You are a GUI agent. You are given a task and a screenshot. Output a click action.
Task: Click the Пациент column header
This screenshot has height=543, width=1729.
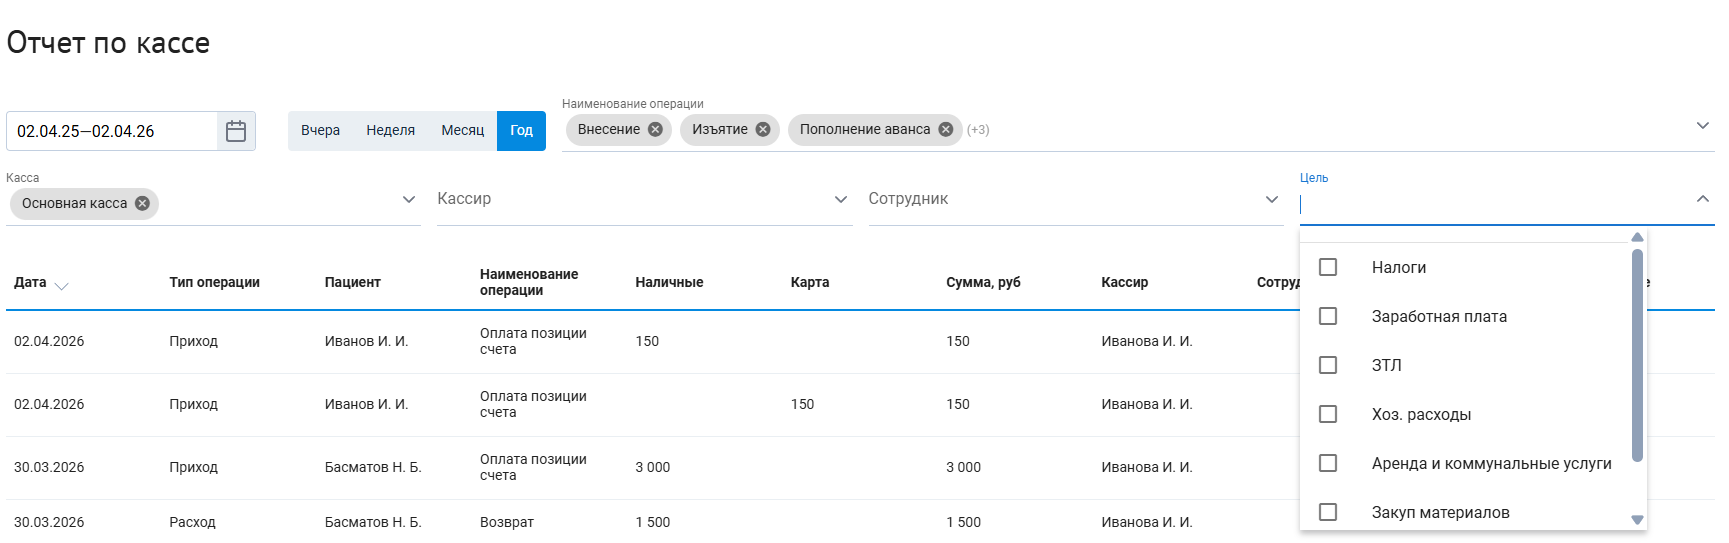click(x=353, y=282)
